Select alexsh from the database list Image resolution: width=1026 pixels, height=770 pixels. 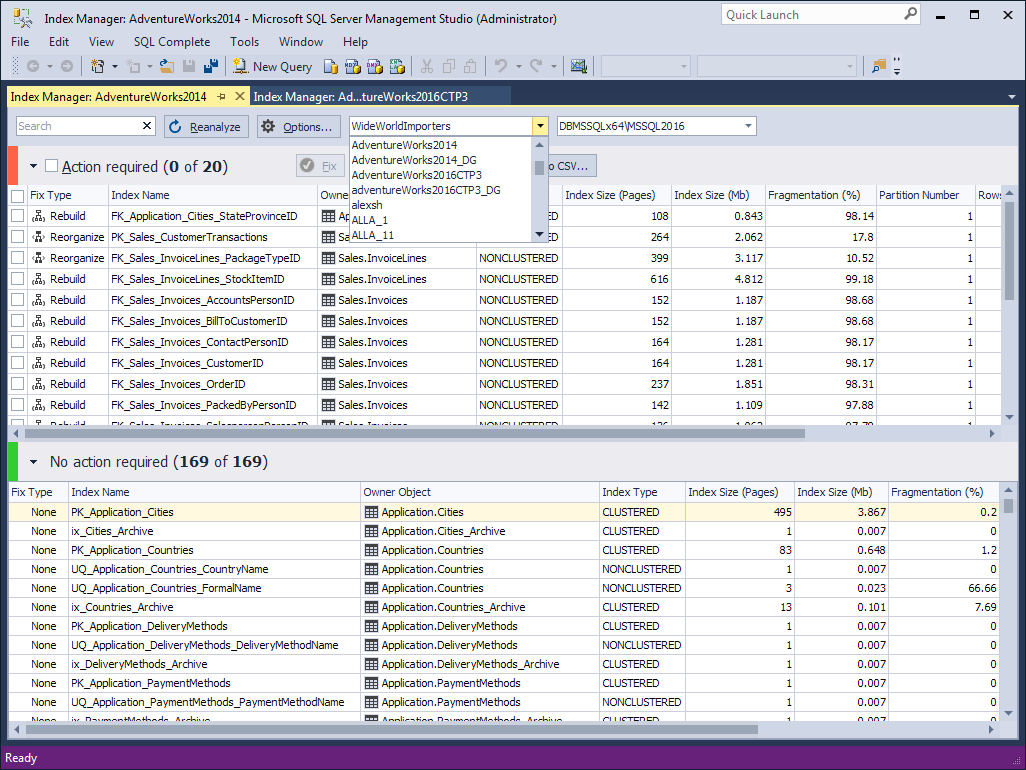(366, 205)
